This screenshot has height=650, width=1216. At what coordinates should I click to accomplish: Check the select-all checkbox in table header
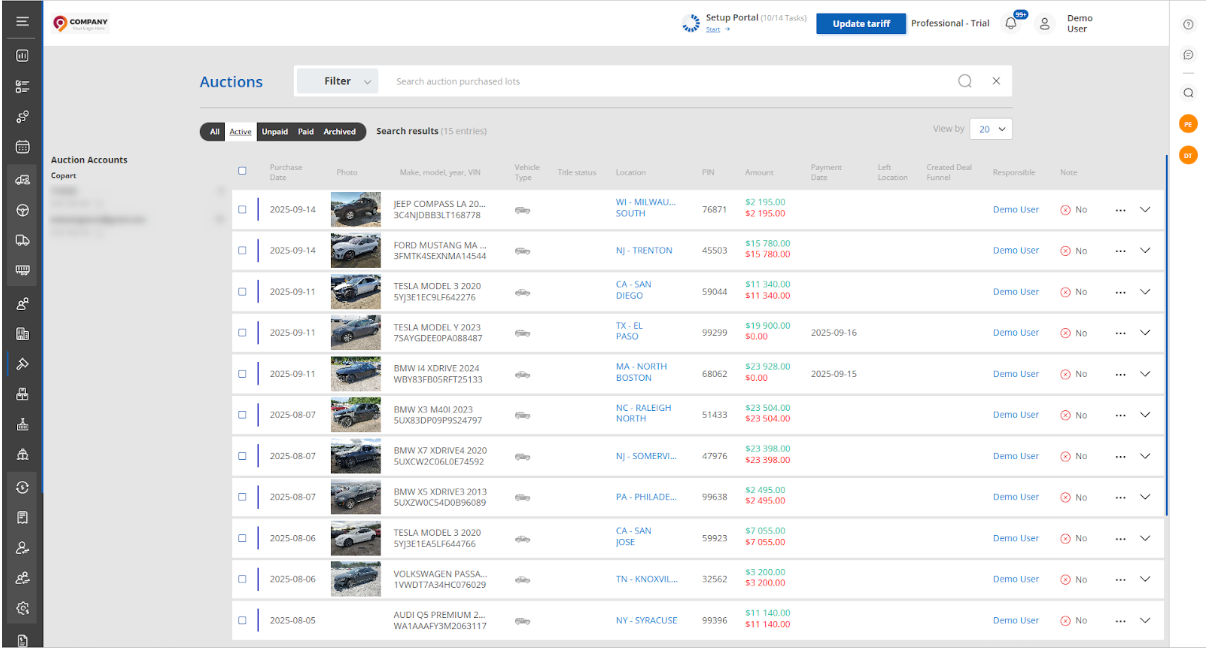(242, 171)
